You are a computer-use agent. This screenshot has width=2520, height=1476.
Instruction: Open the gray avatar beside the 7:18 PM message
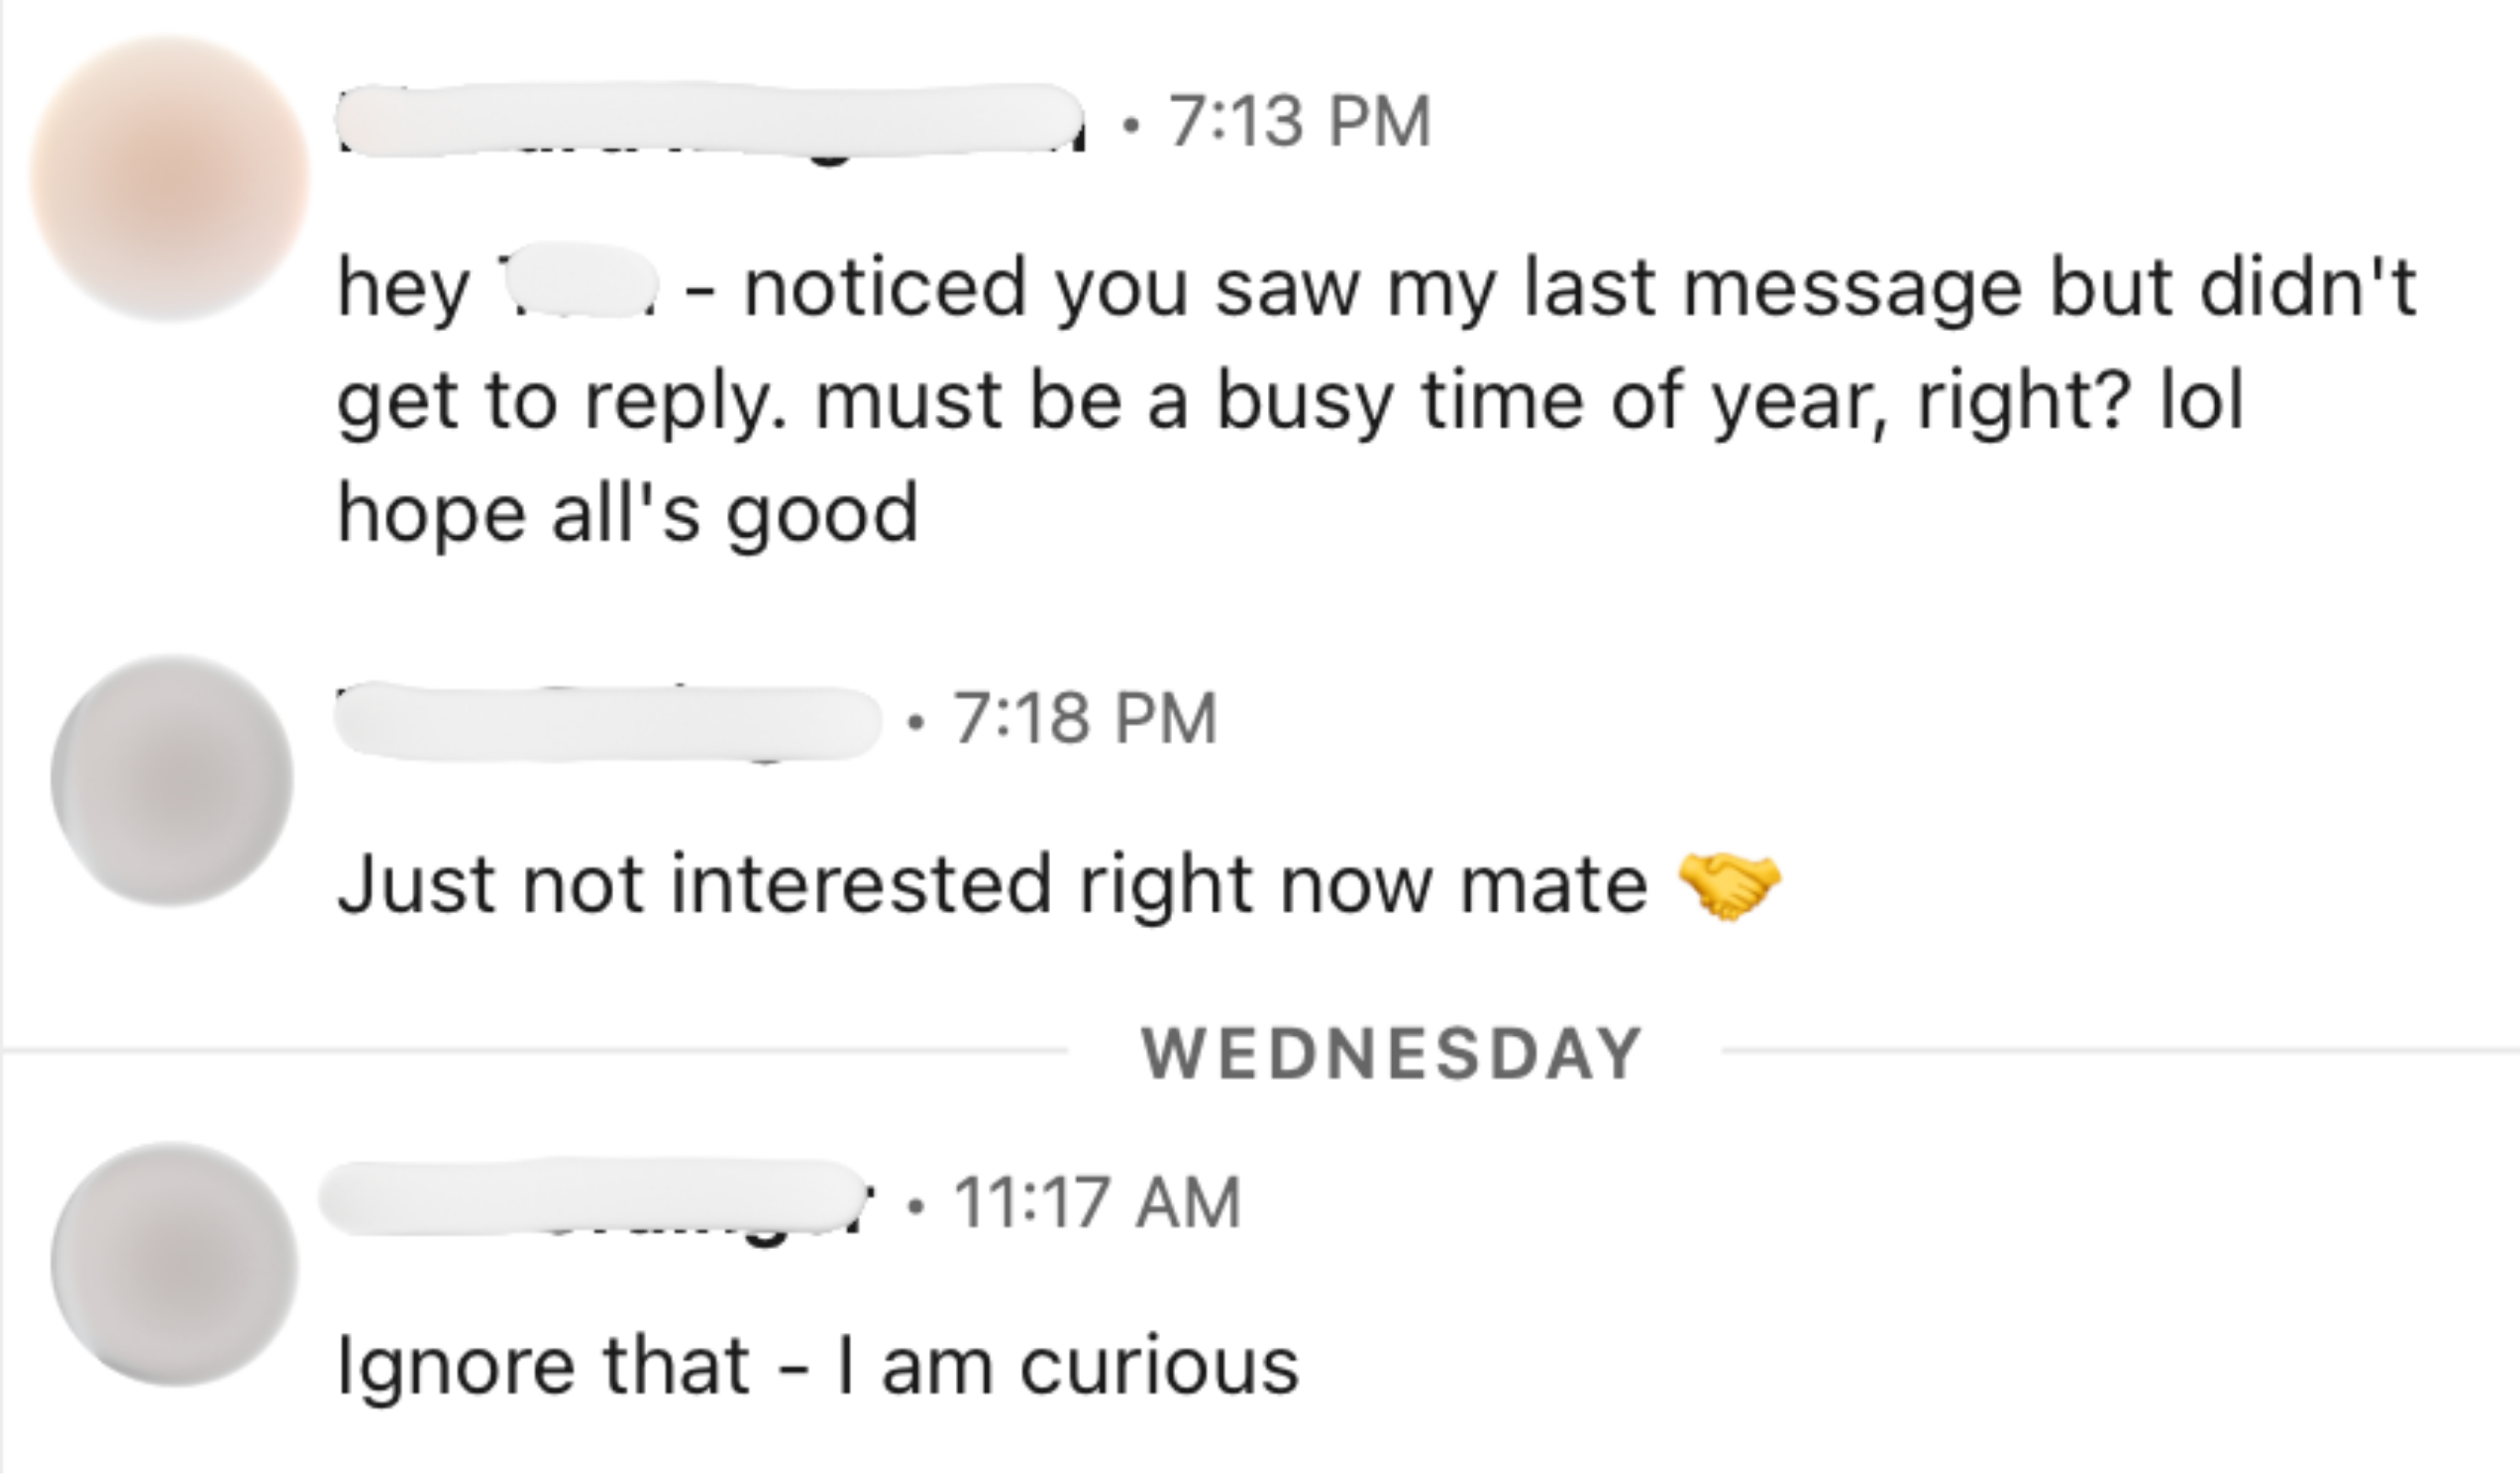tap(172, 780)
